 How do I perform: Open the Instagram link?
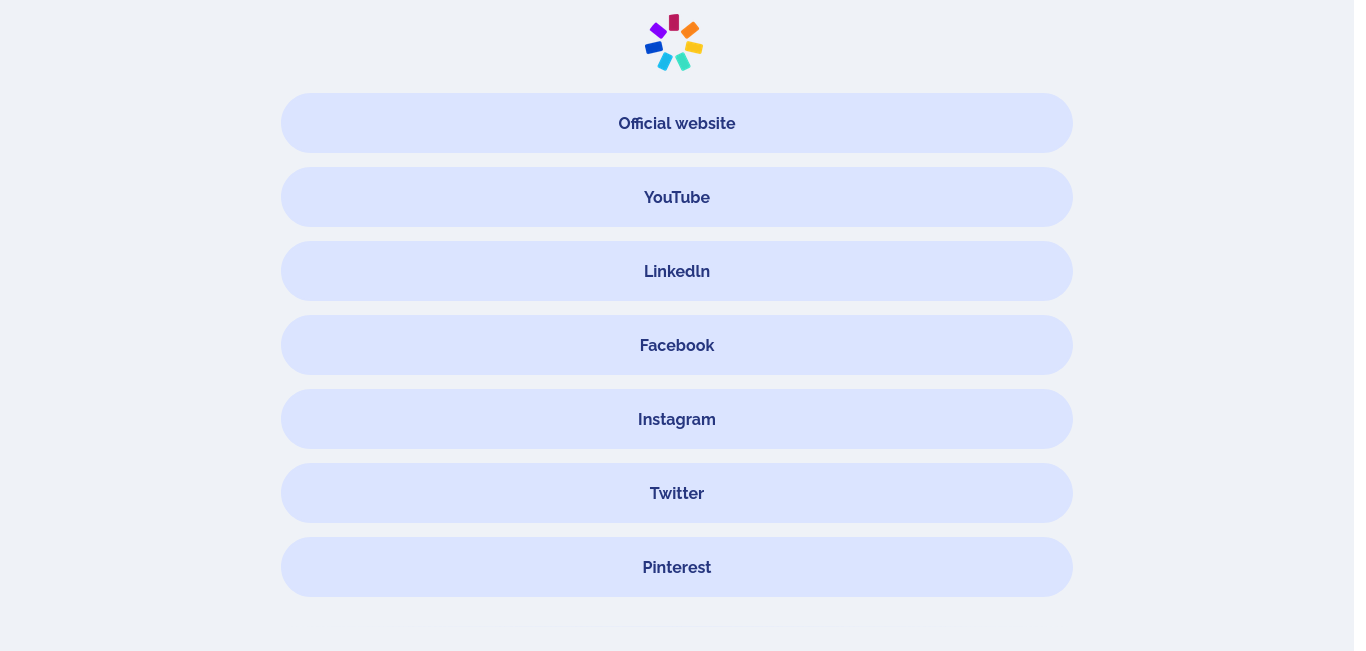pos(677,419)
